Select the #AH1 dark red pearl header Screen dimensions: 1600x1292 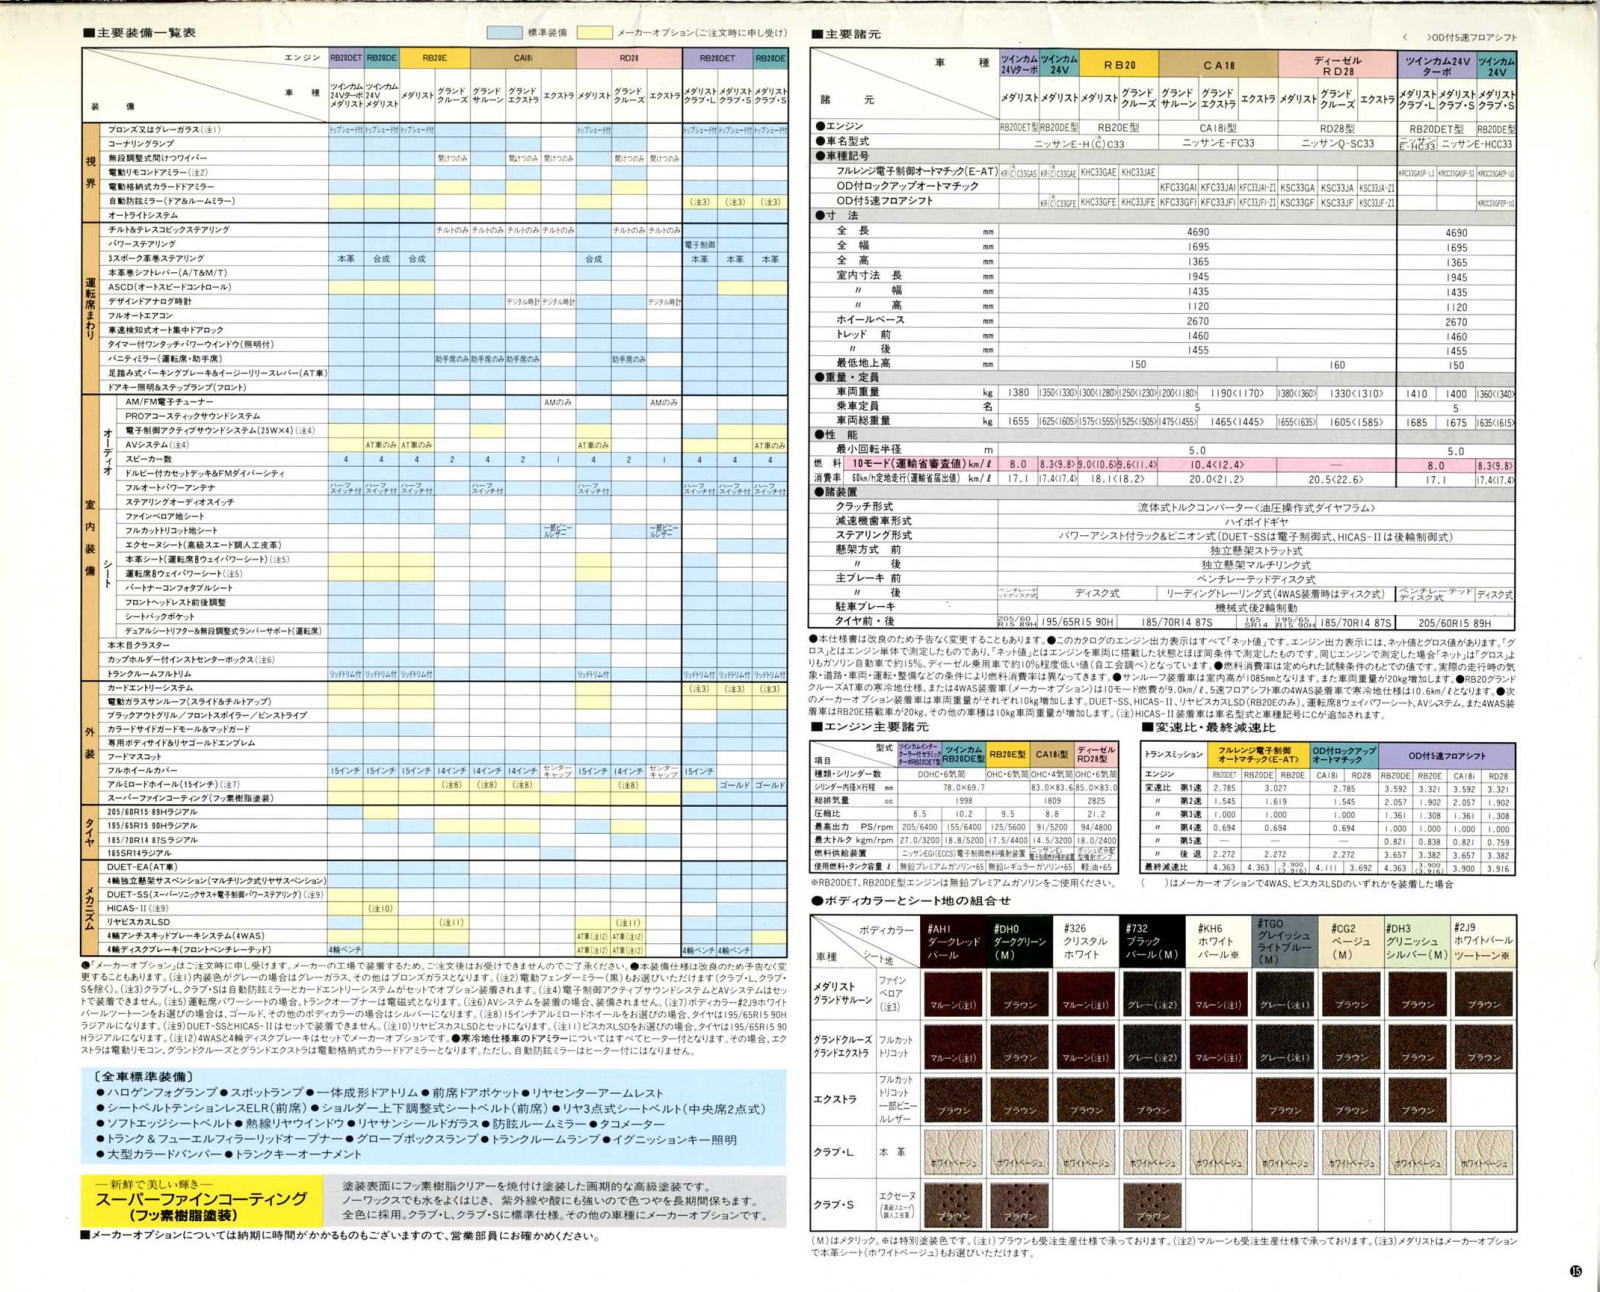pos(953,941)
